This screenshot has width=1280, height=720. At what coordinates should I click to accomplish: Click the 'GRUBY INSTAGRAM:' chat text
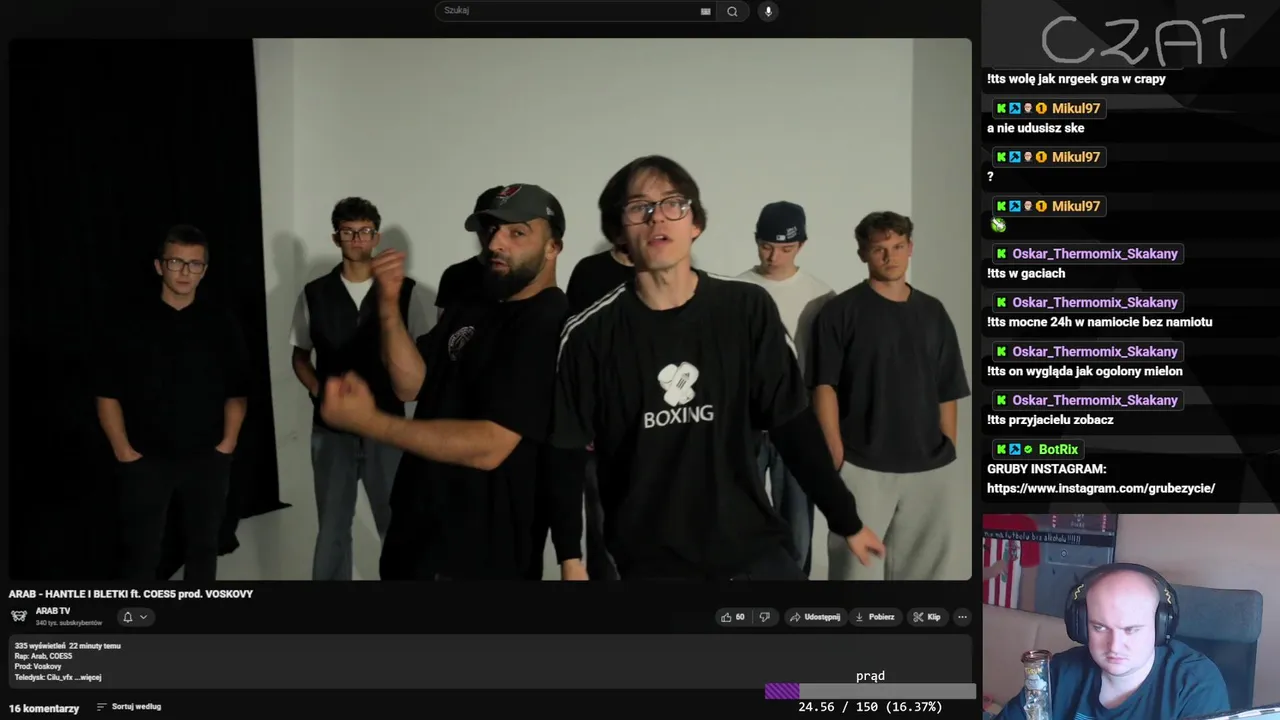[x=1046, y=469]
